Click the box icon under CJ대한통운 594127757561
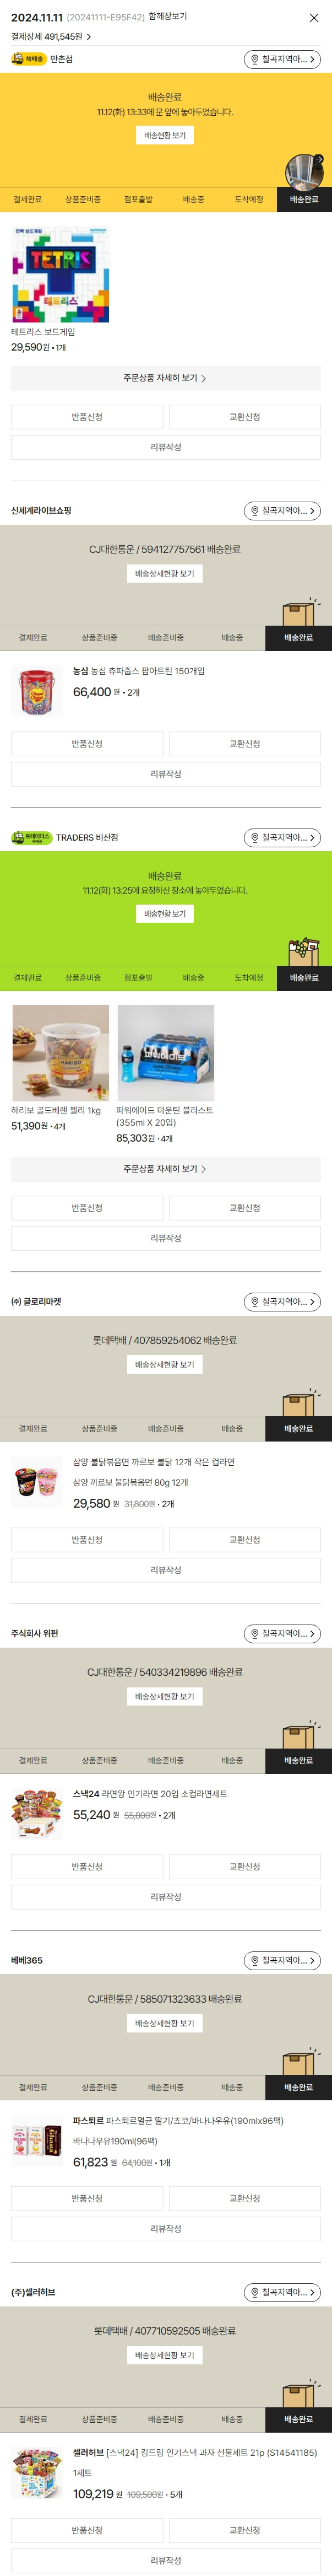332x2576 pixels. click(298, 611)
